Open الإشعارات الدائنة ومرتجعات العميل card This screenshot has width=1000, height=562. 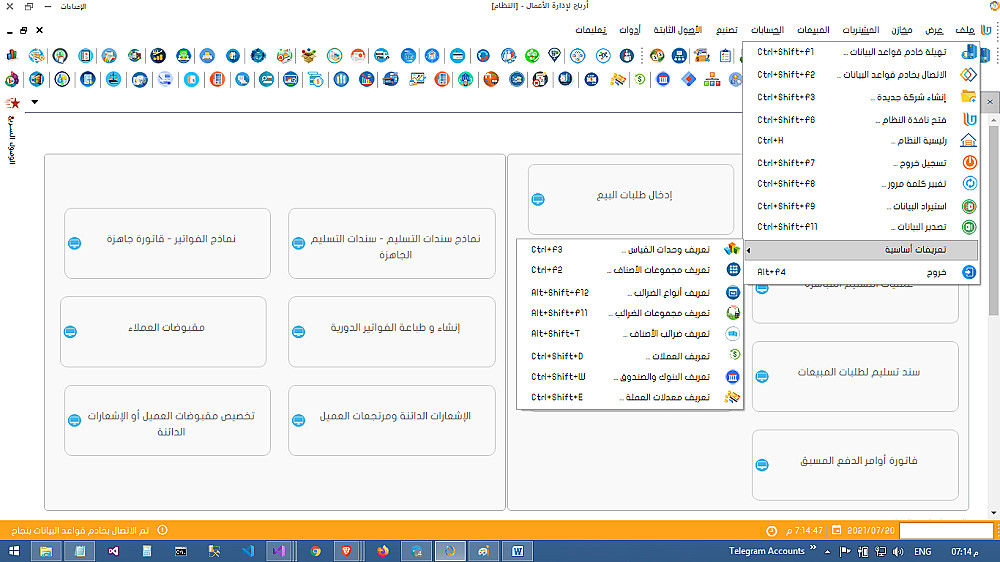tap(392, 420)
